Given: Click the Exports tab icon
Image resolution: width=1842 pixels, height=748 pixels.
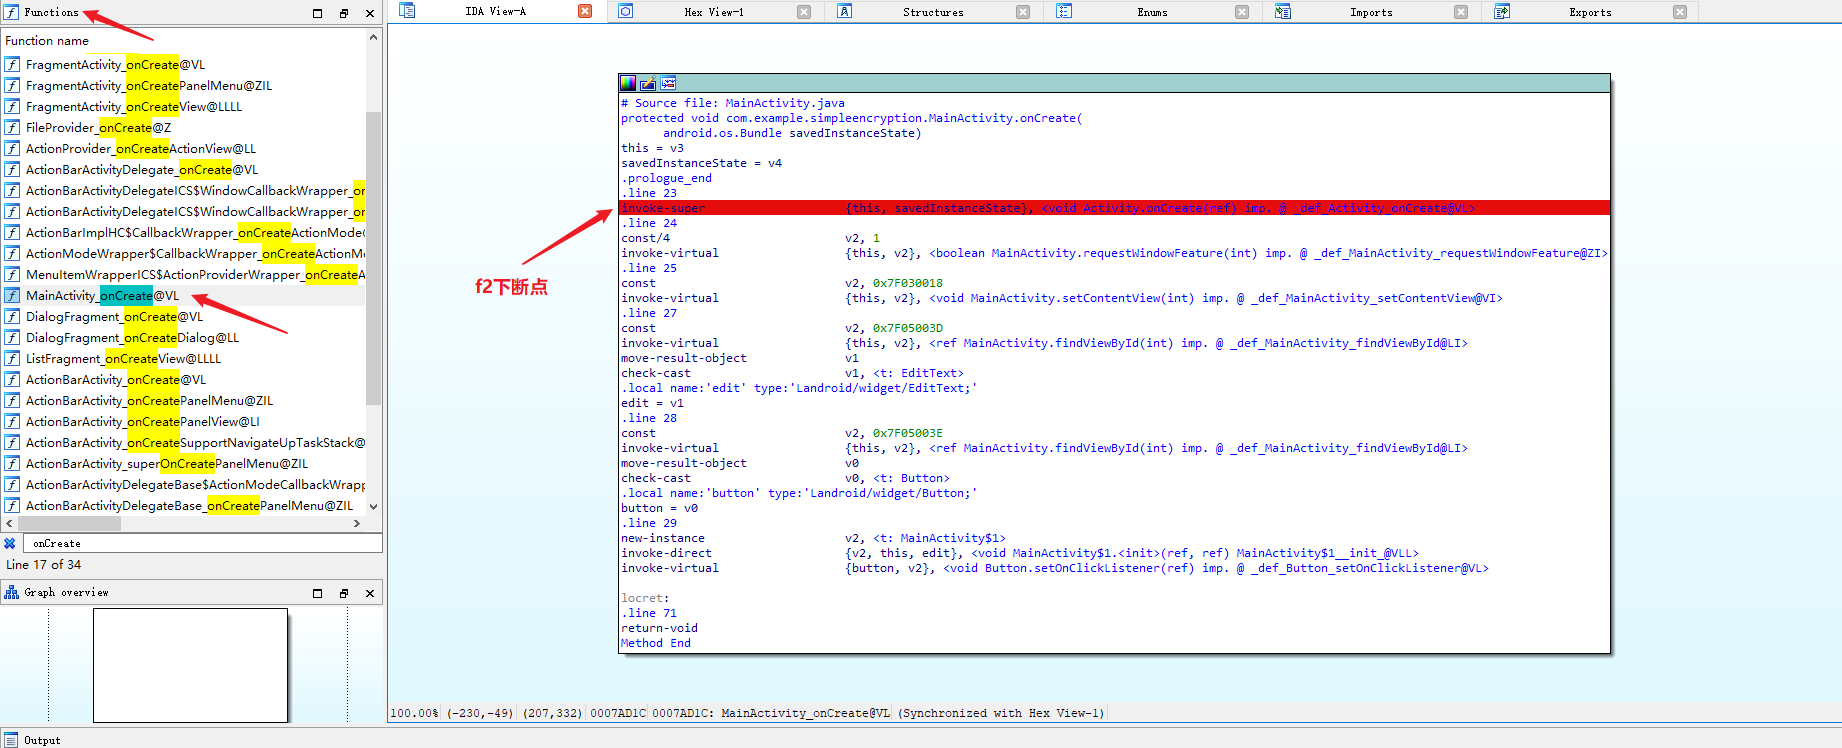Looking at the screenshot, I should [x=1502, y=11].
